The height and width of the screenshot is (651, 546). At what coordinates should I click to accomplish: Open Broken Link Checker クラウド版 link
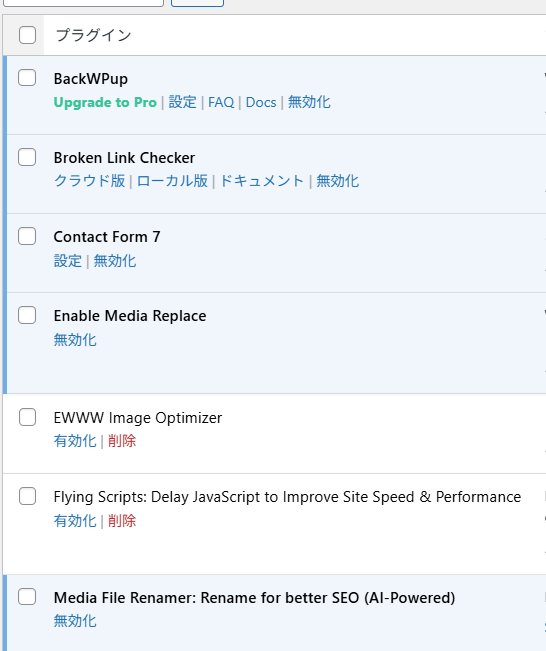pos(89,181)
